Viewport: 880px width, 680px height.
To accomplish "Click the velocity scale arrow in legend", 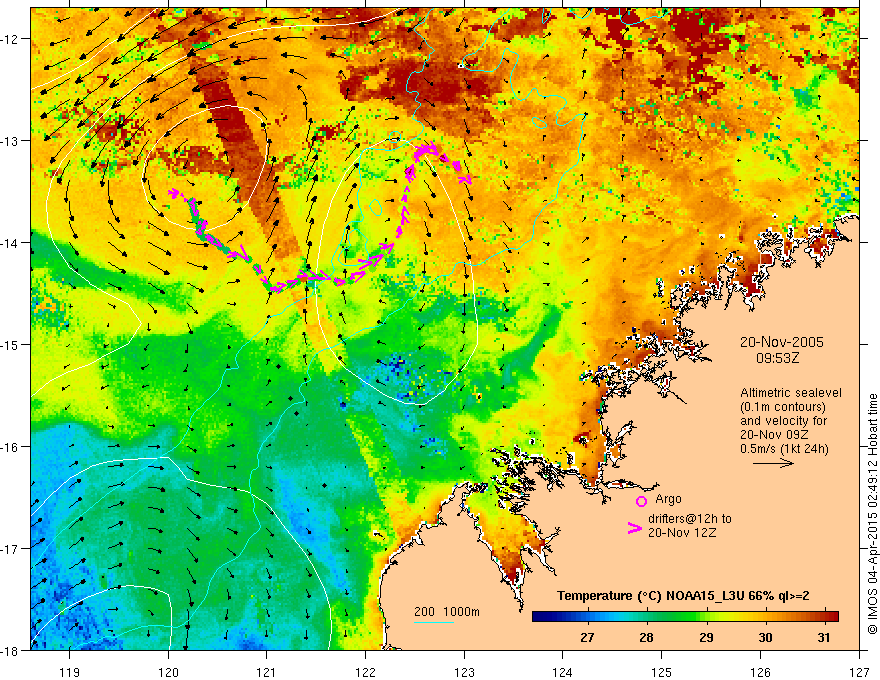I will [x=773, y=463].
